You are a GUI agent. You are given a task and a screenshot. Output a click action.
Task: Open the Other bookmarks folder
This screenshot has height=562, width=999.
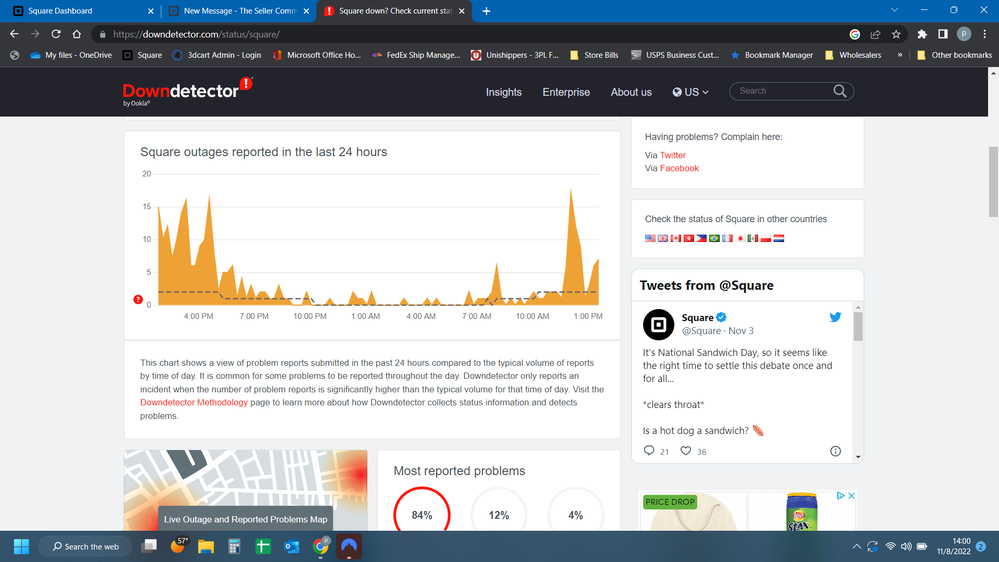954,55
